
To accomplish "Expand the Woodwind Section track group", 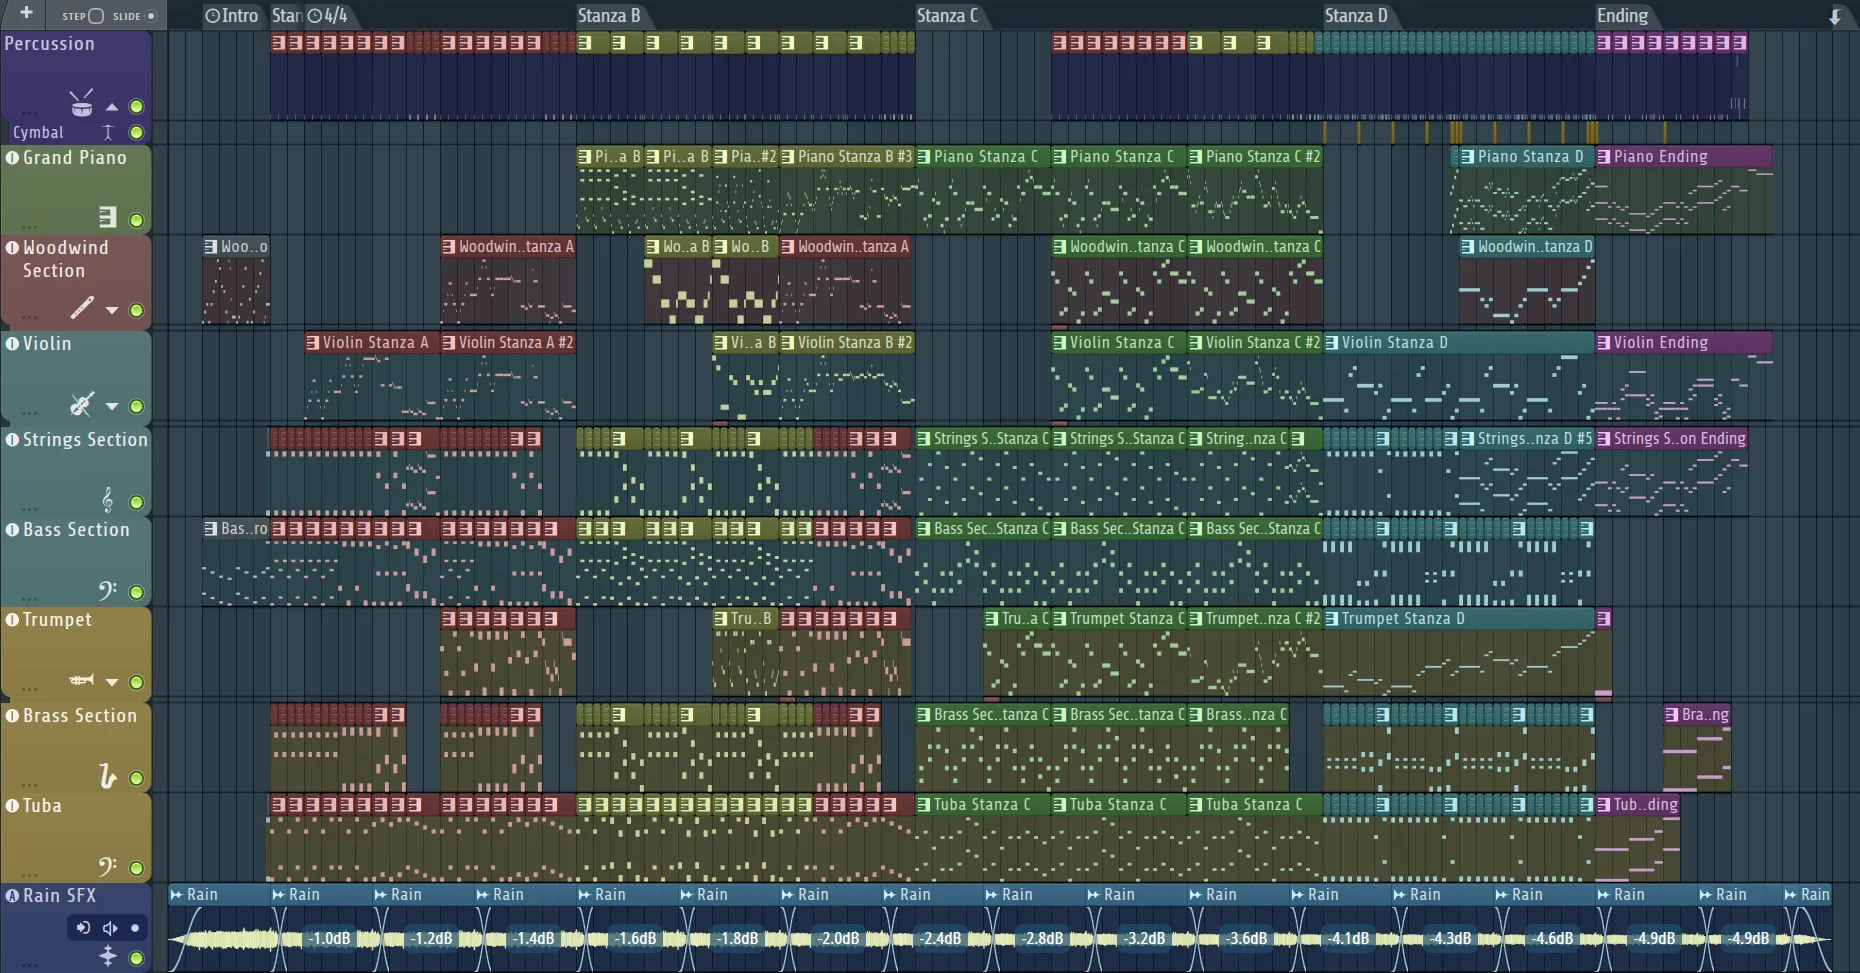I will [x=112, y=311].
